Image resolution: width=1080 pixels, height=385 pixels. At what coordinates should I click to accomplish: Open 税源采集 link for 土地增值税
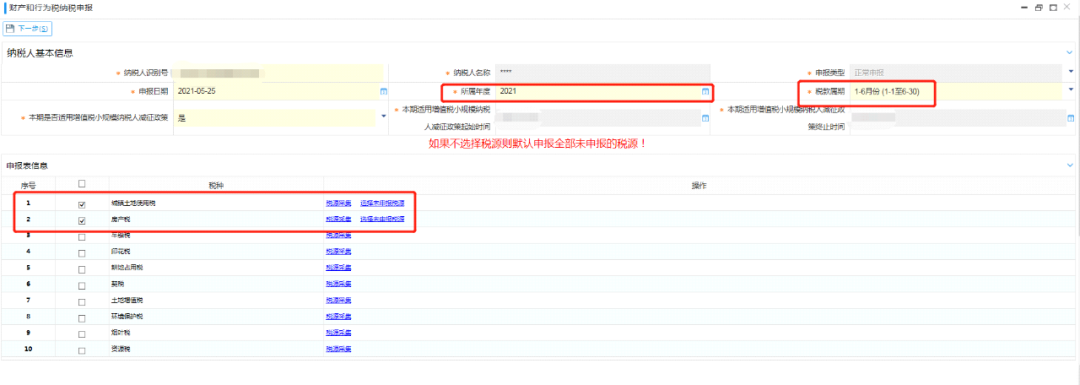click(x=339, y=300)
